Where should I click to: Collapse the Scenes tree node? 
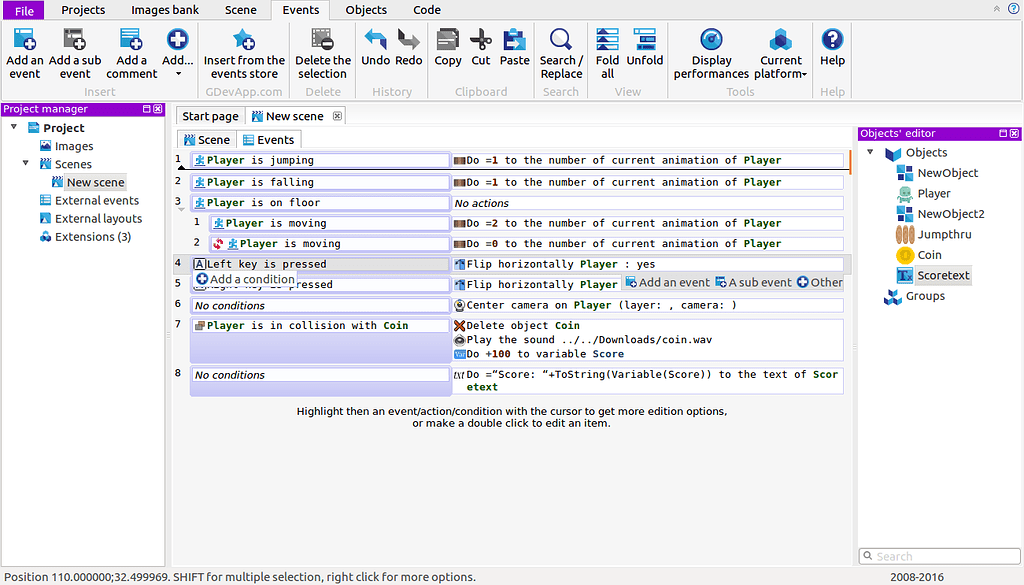click(x=28, y=164)
